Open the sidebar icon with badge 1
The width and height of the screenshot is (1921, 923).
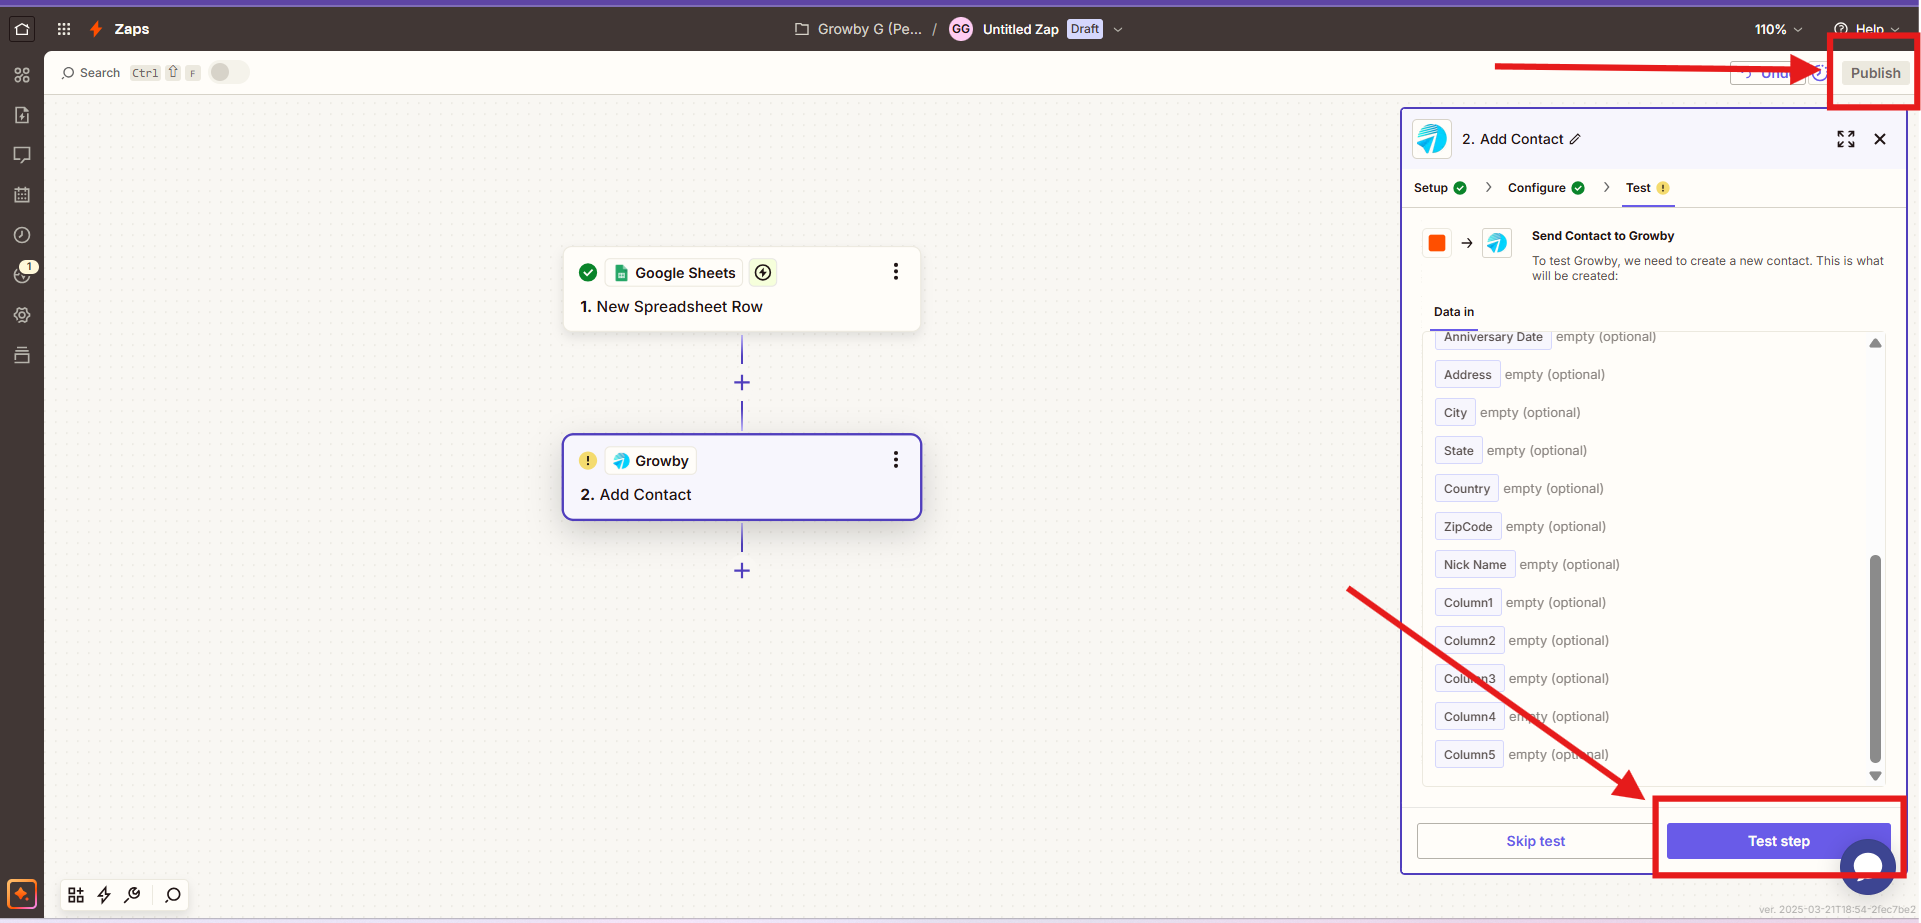pos(22,274)
